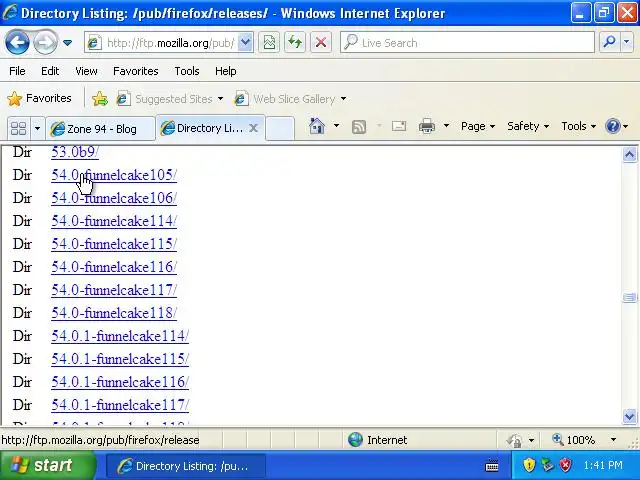This screenshot has width=640, height=480.
Task: Open the 54.0-funnelcake118/ link
Action: pos(114,313)
